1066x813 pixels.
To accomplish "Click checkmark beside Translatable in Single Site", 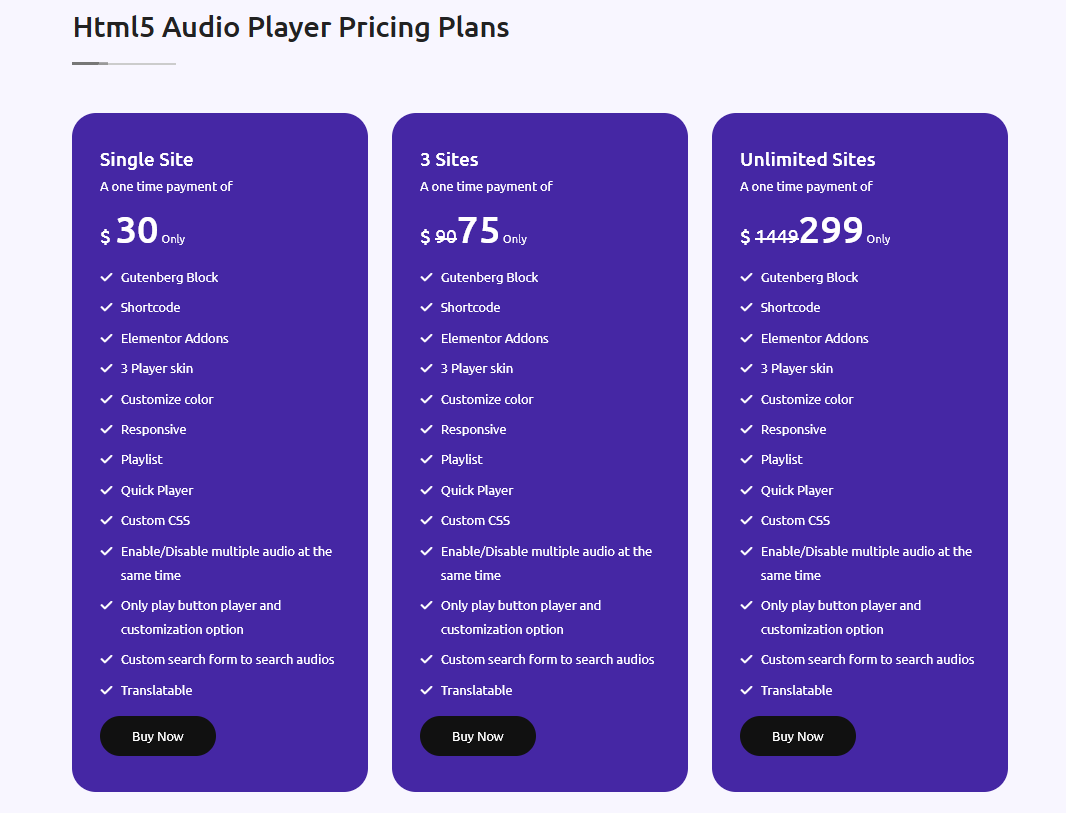I will pos(106,690).
